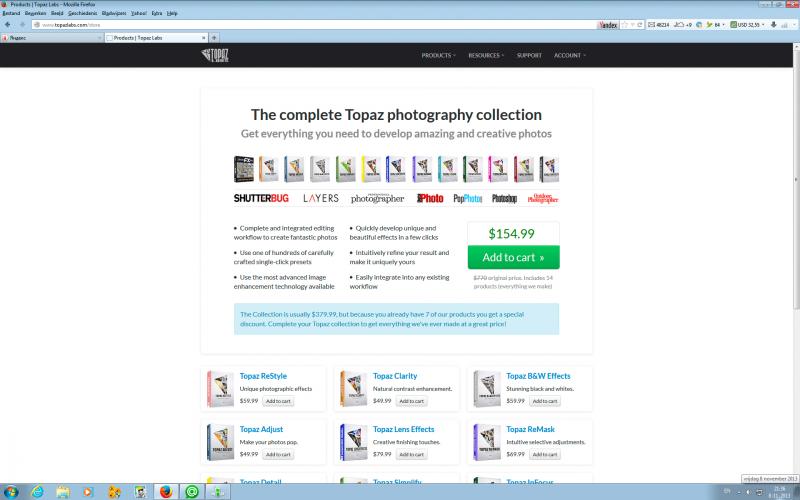Click Topaz ReMask product box image

tap(487, 442)
